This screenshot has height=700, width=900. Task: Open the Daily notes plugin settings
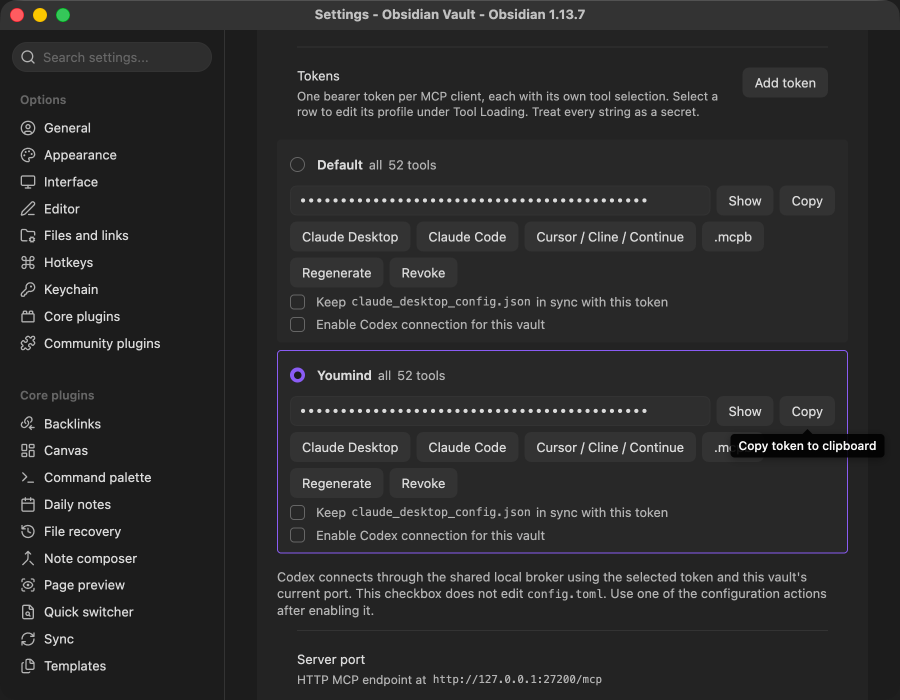click(x=77, y=504)
